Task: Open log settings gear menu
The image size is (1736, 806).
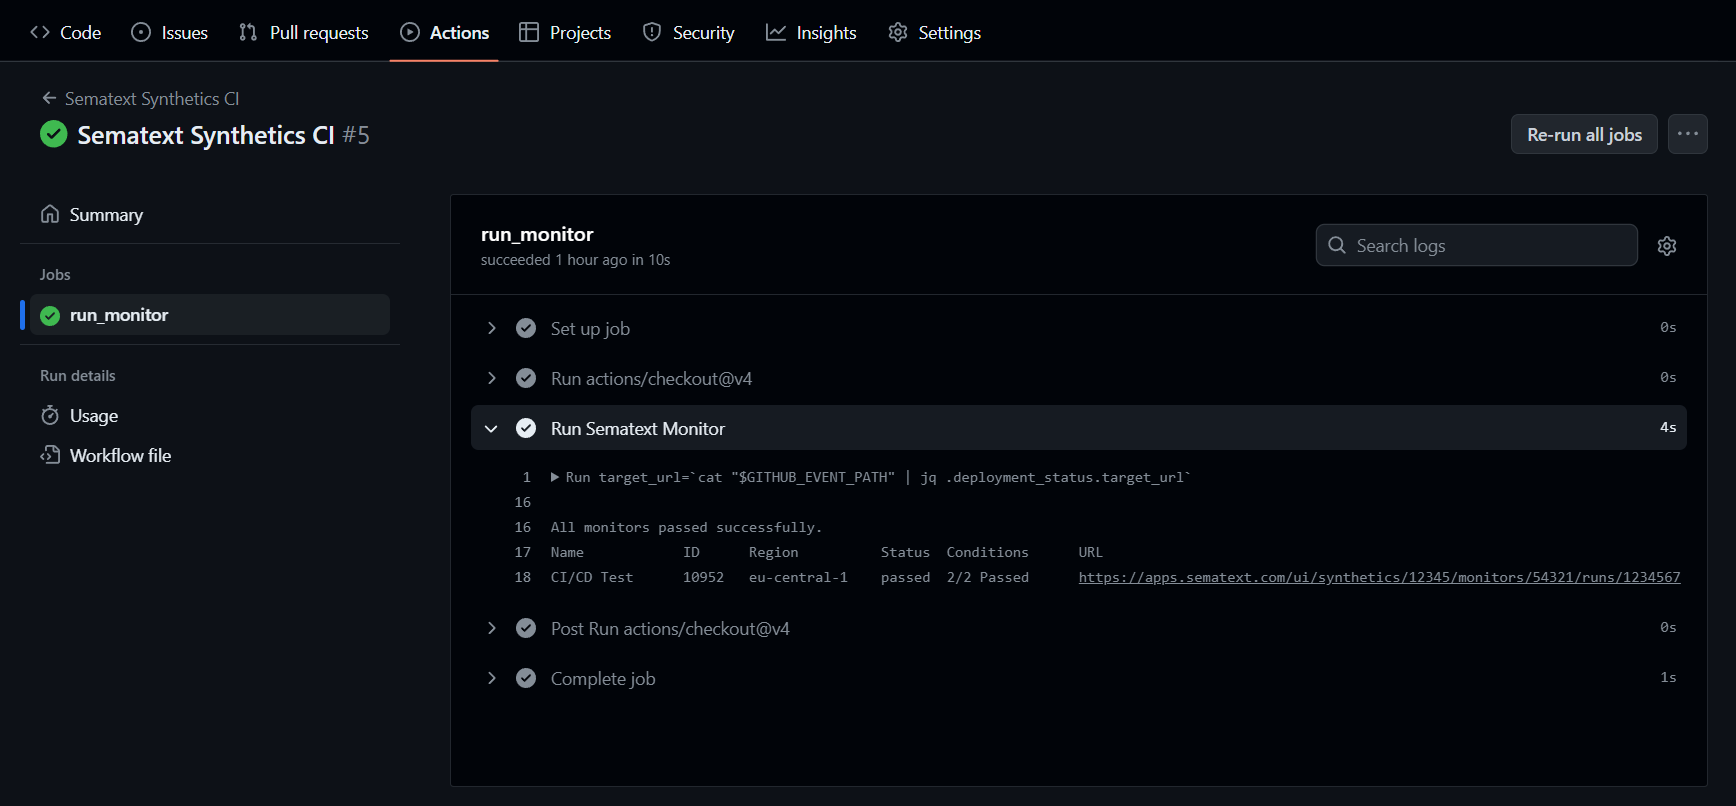Action: coord(1667,246)
